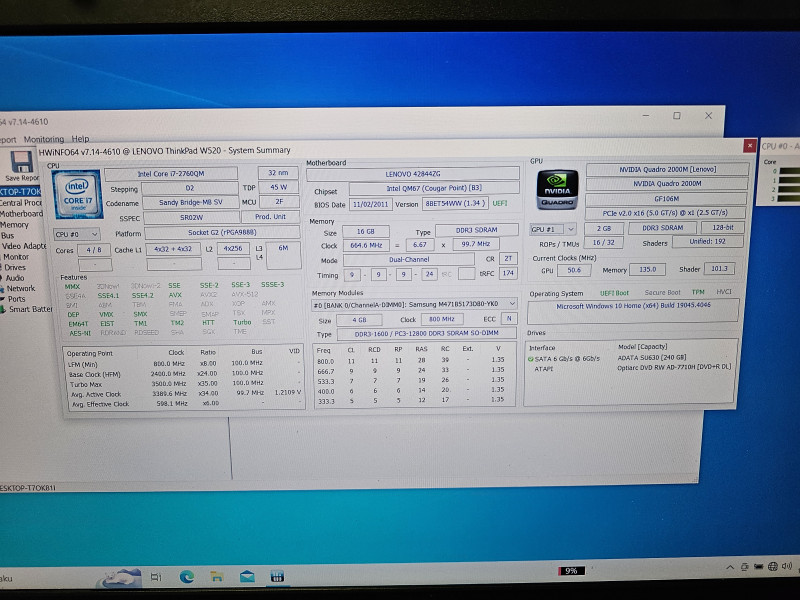
Task: Click the network globe icon in the system tray
Action: click(x=773, y=566)
